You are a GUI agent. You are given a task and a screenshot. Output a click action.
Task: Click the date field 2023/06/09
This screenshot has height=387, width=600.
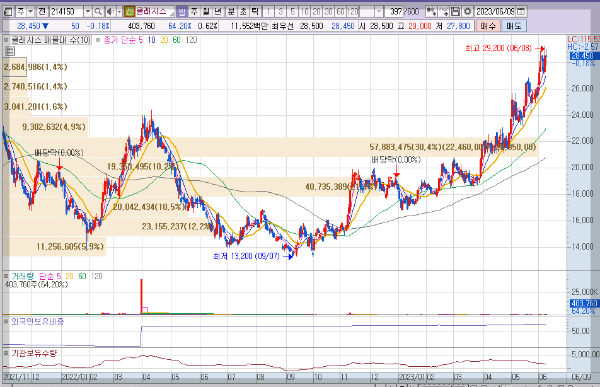click(x=496, y=12)
